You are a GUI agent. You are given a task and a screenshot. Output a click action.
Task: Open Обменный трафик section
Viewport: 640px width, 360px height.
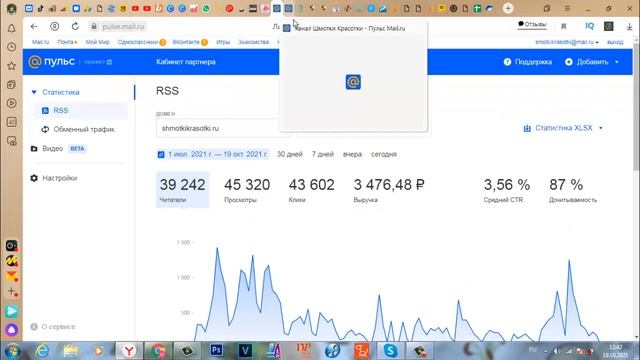pyautogui.click(x=78, y=129)
